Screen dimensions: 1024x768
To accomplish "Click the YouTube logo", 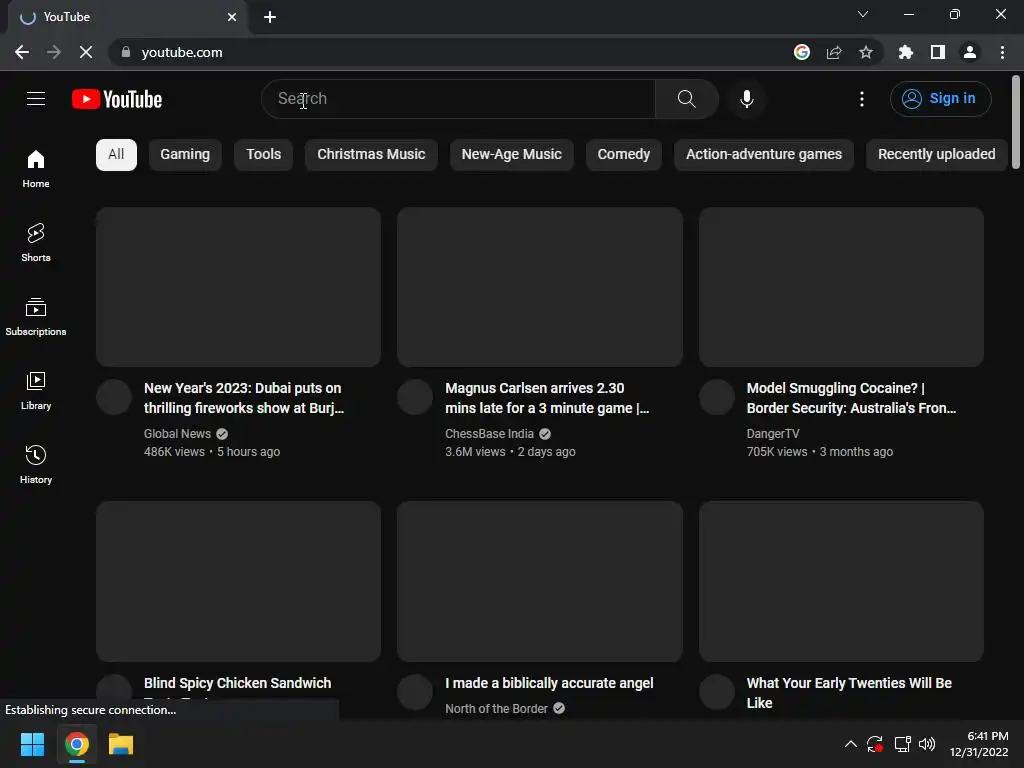I will point(117,99).
